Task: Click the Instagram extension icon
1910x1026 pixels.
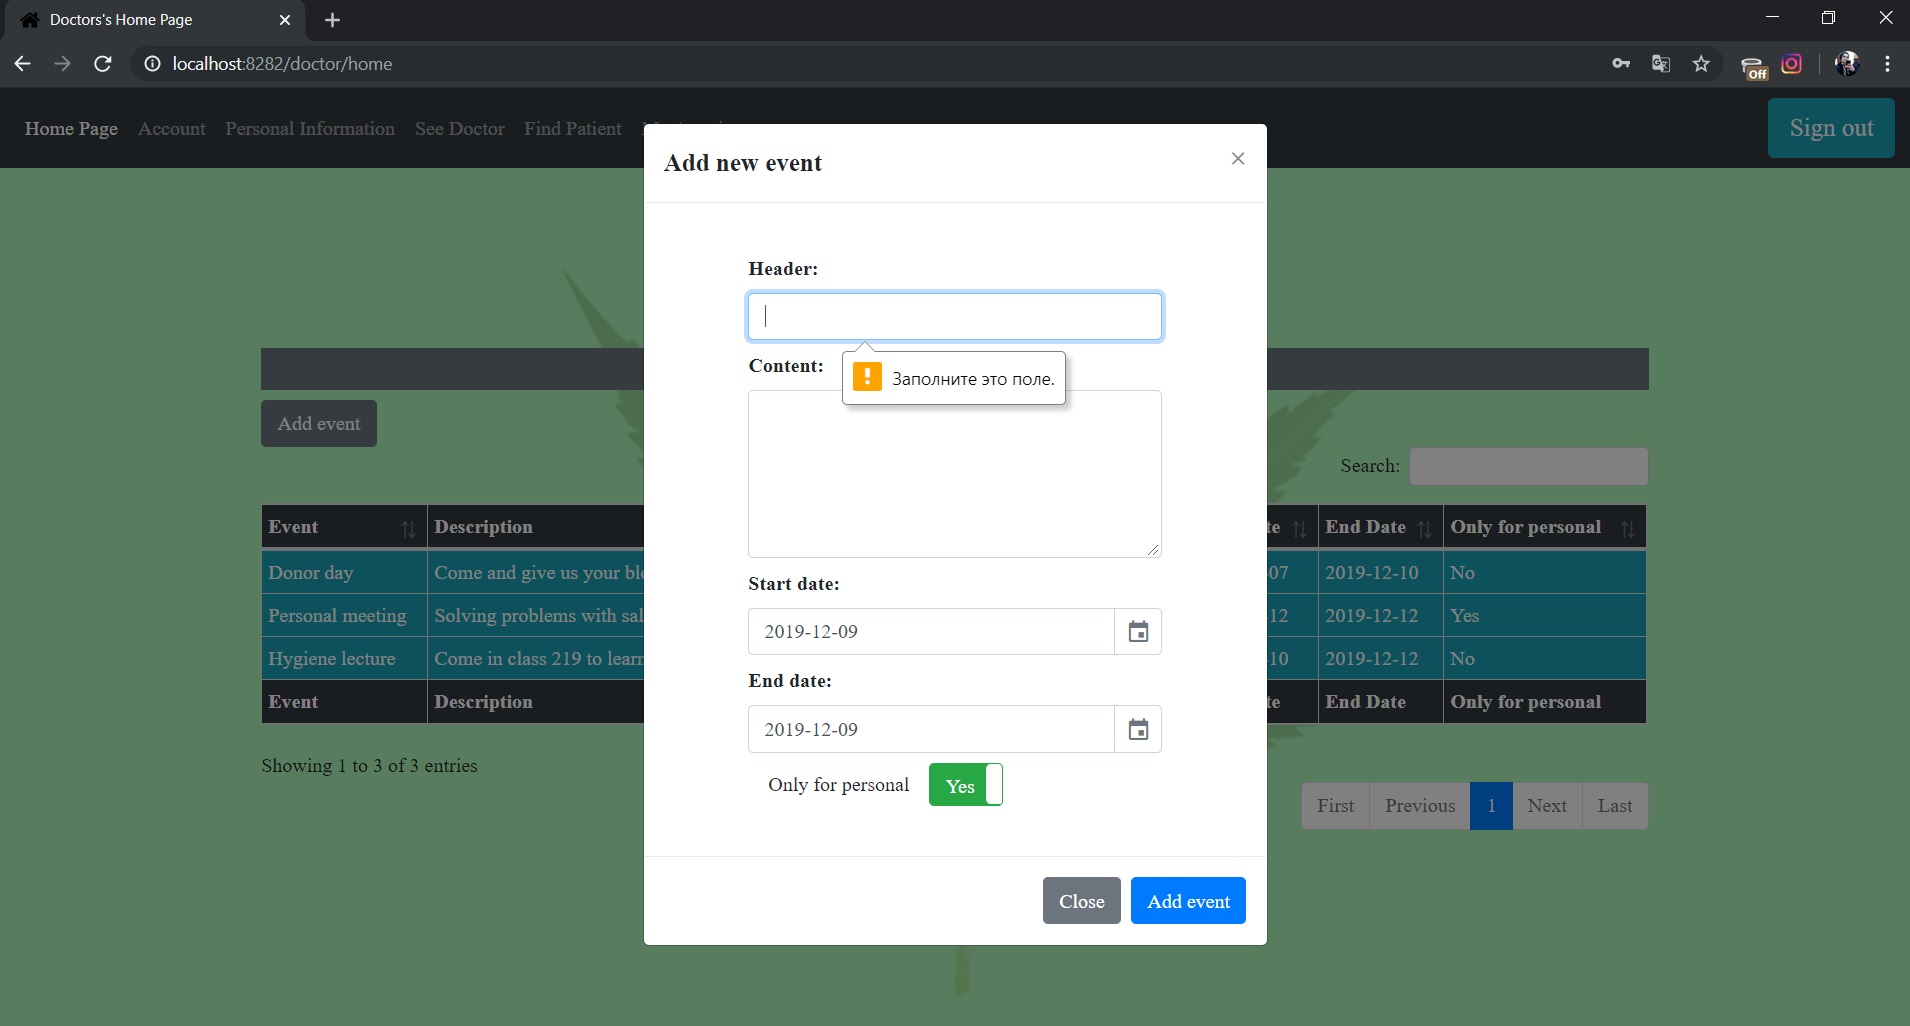Action: 1792,64
